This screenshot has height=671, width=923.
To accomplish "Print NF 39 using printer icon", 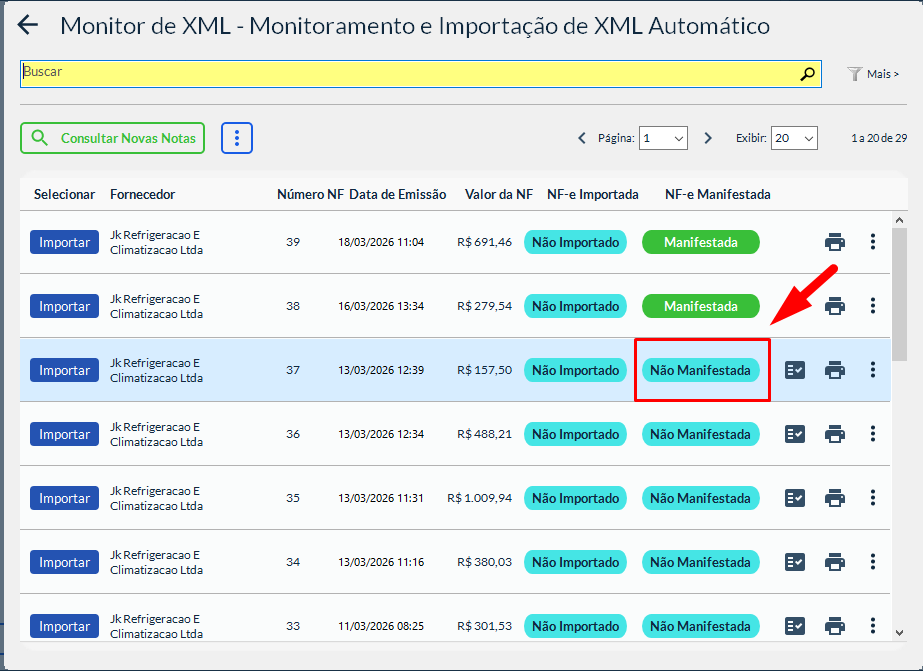I will (835, 242).
